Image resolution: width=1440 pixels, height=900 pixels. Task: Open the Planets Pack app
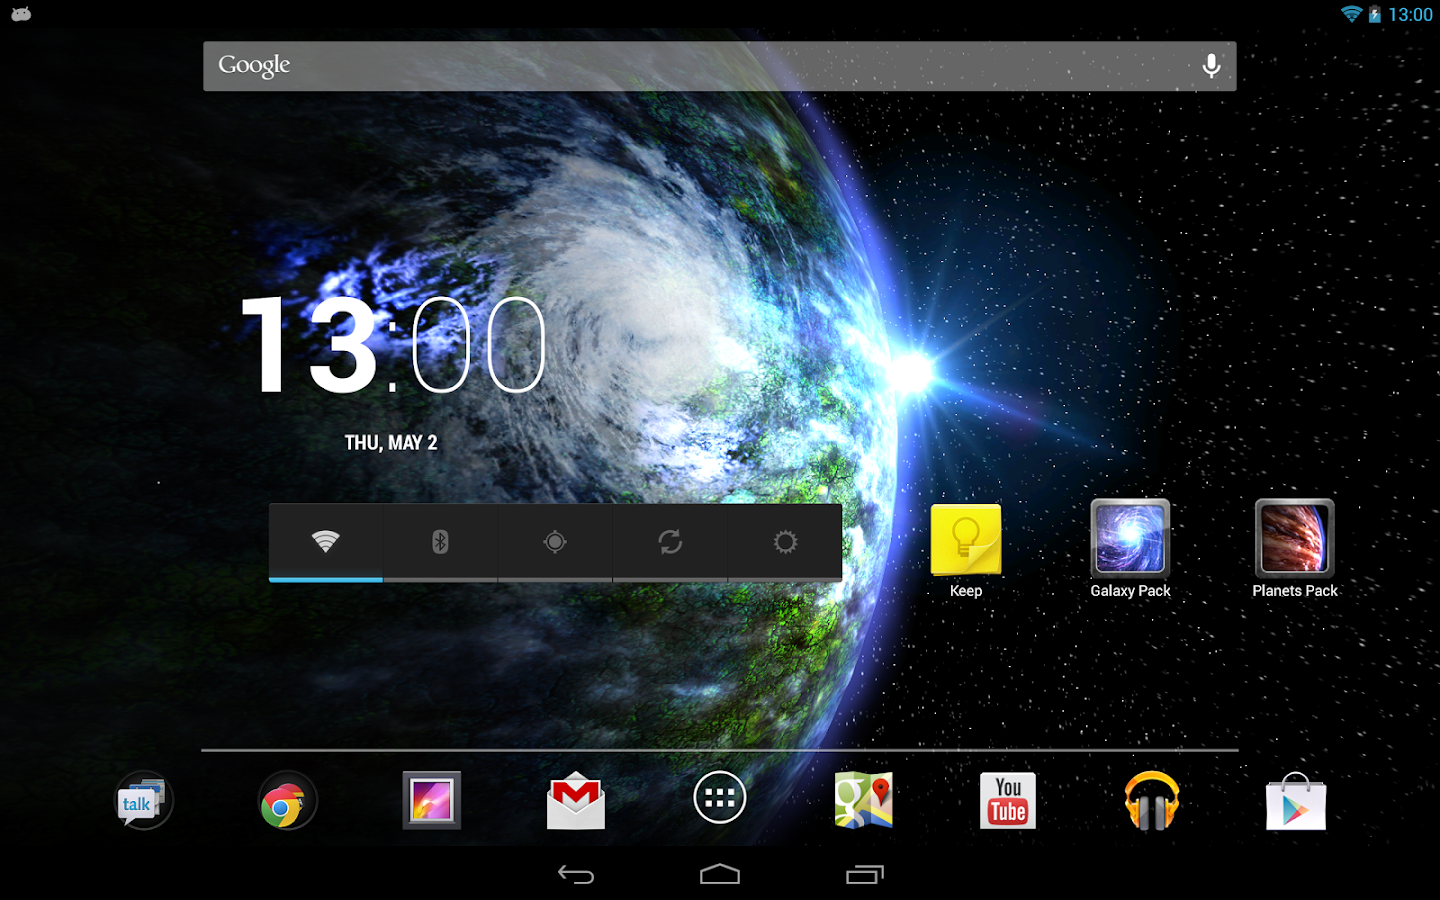pyautogui.click(x=1294, y=540)
